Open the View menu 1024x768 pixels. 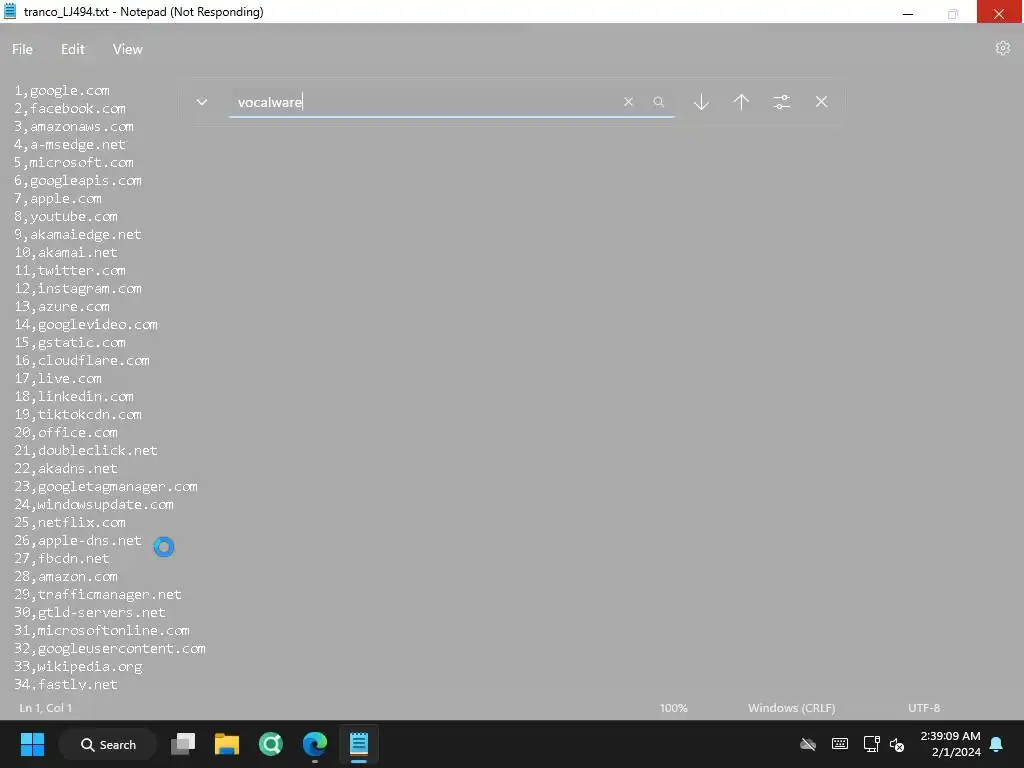coord(127,49)
